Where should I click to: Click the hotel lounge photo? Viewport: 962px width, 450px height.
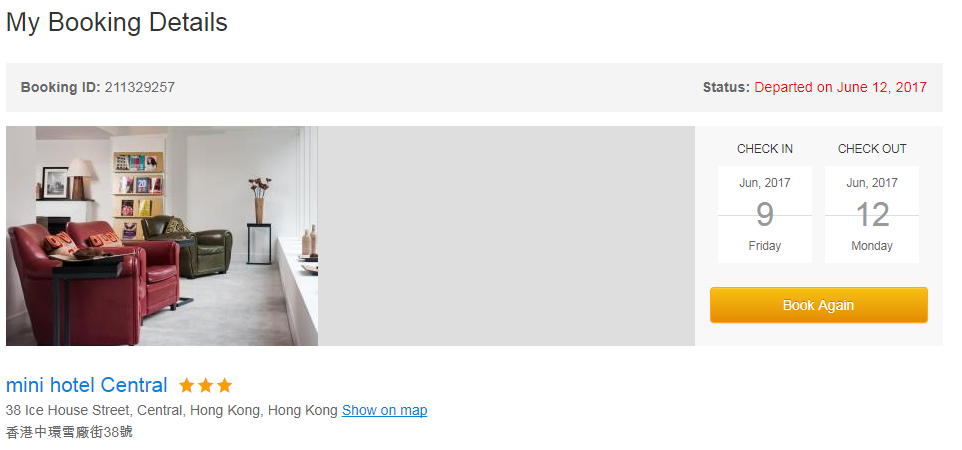[162, 236]
